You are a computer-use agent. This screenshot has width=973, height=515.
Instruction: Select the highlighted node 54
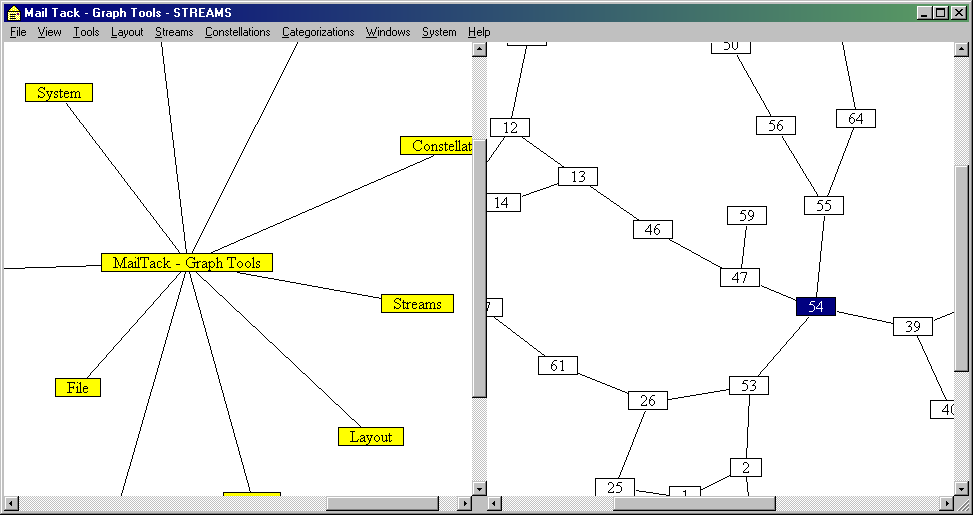815,307
